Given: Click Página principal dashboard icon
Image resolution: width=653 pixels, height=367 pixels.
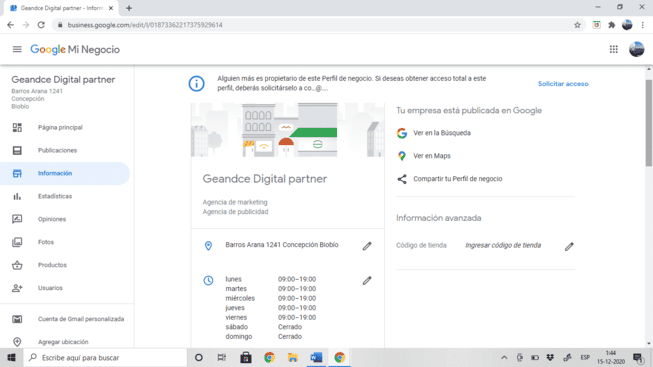Looking at the screenshot, I should coord(17,127).
